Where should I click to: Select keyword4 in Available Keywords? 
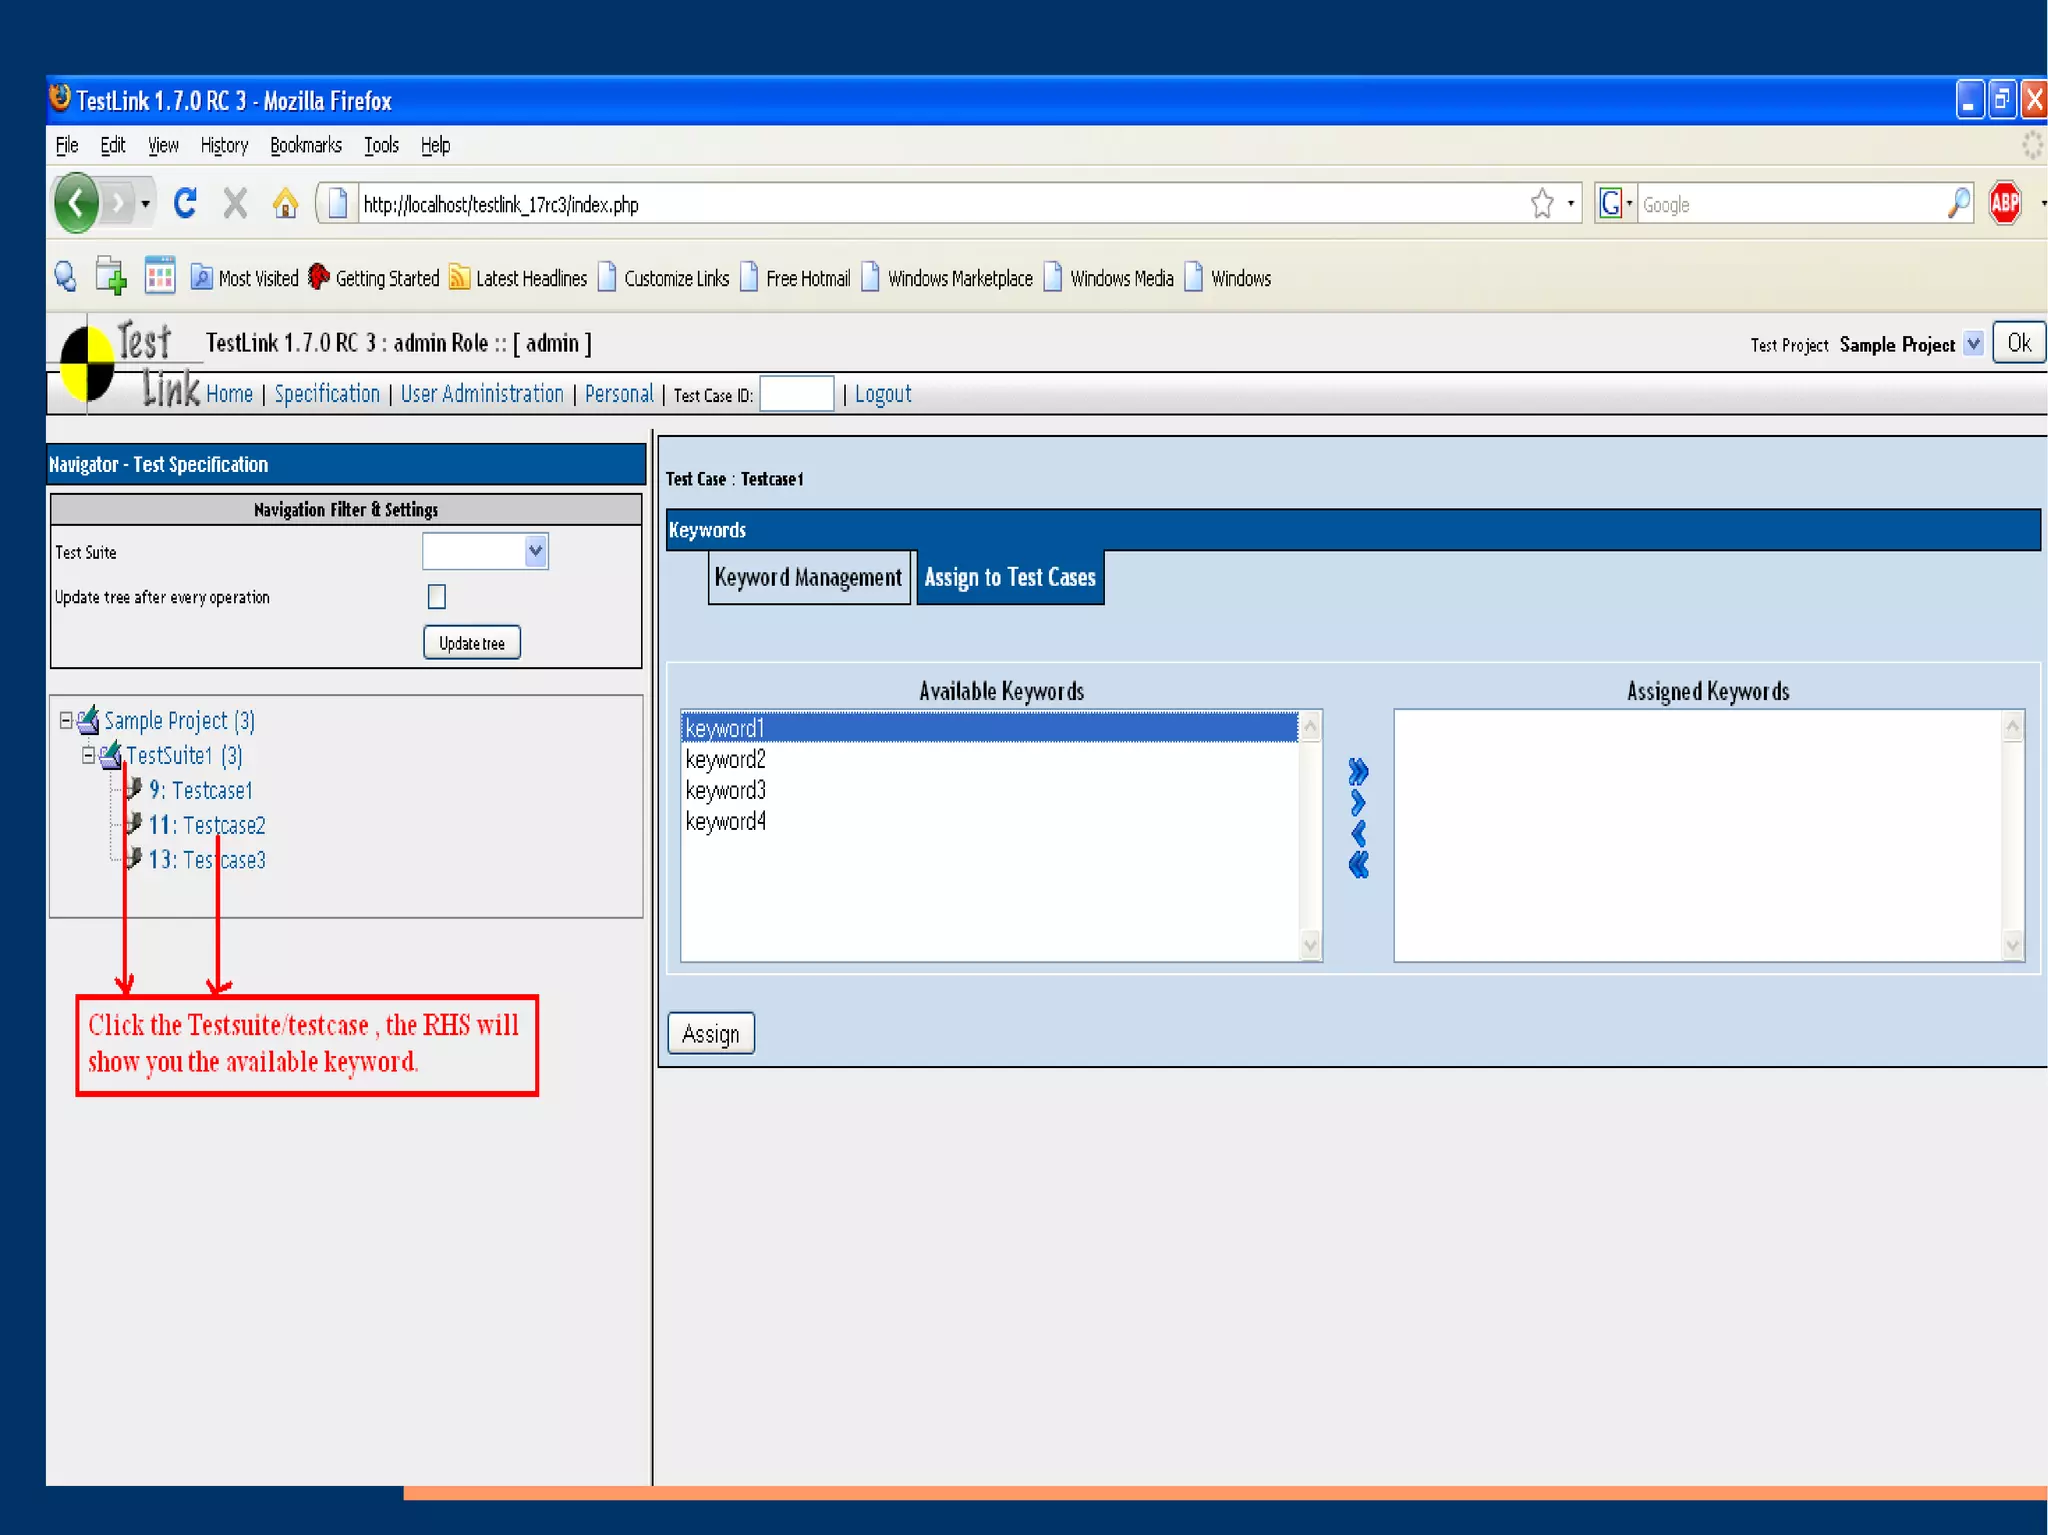point(989,822)
